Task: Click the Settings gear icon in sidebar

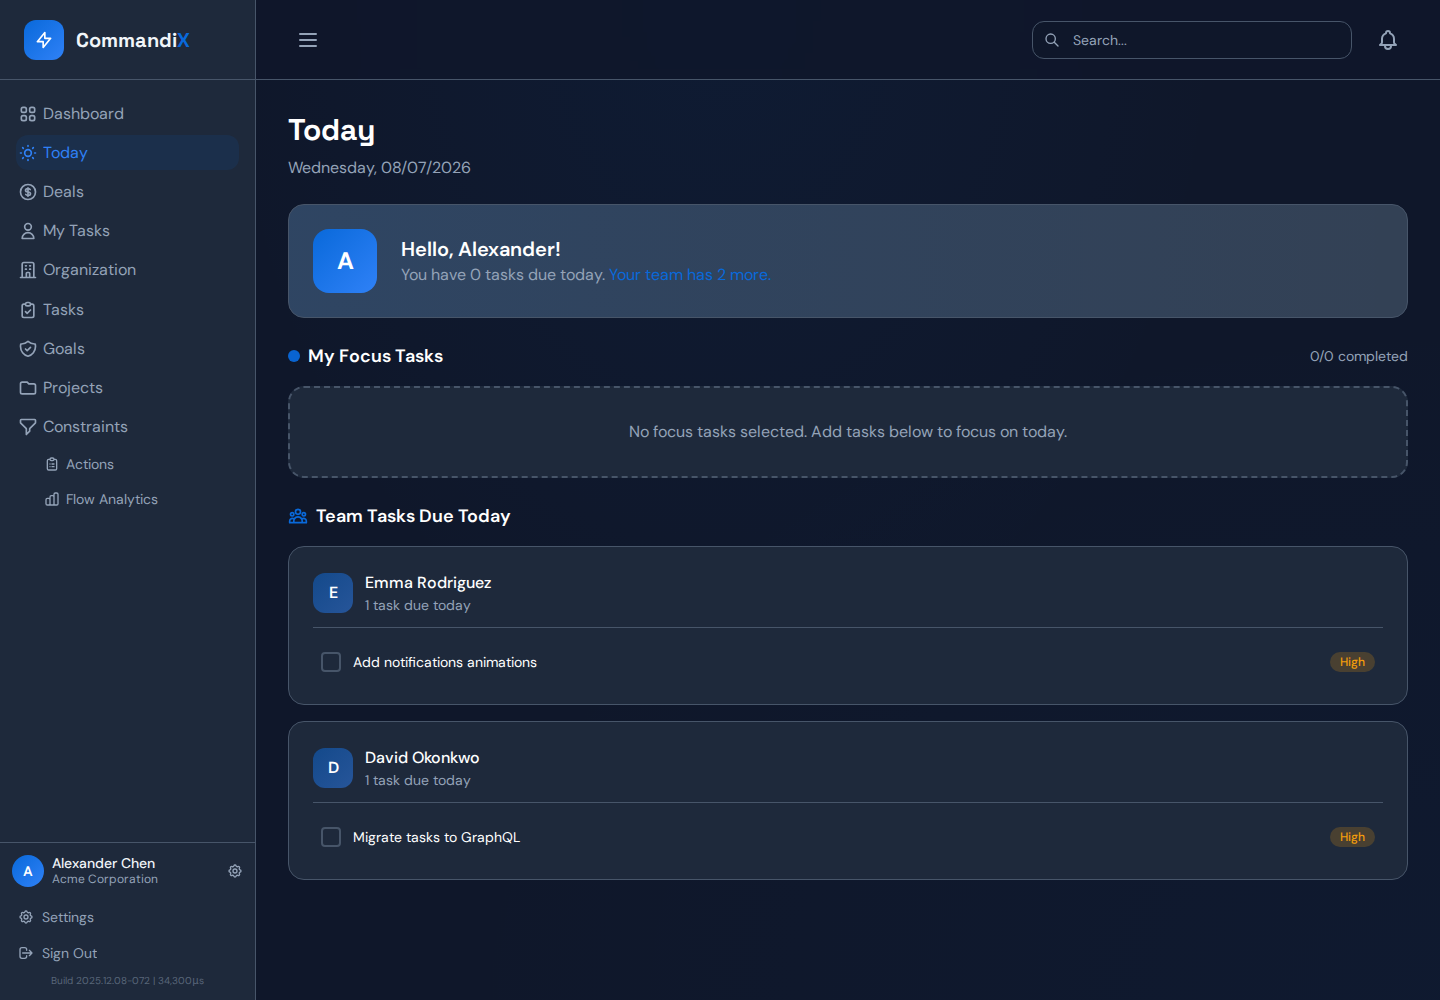Action: [26, 917]
